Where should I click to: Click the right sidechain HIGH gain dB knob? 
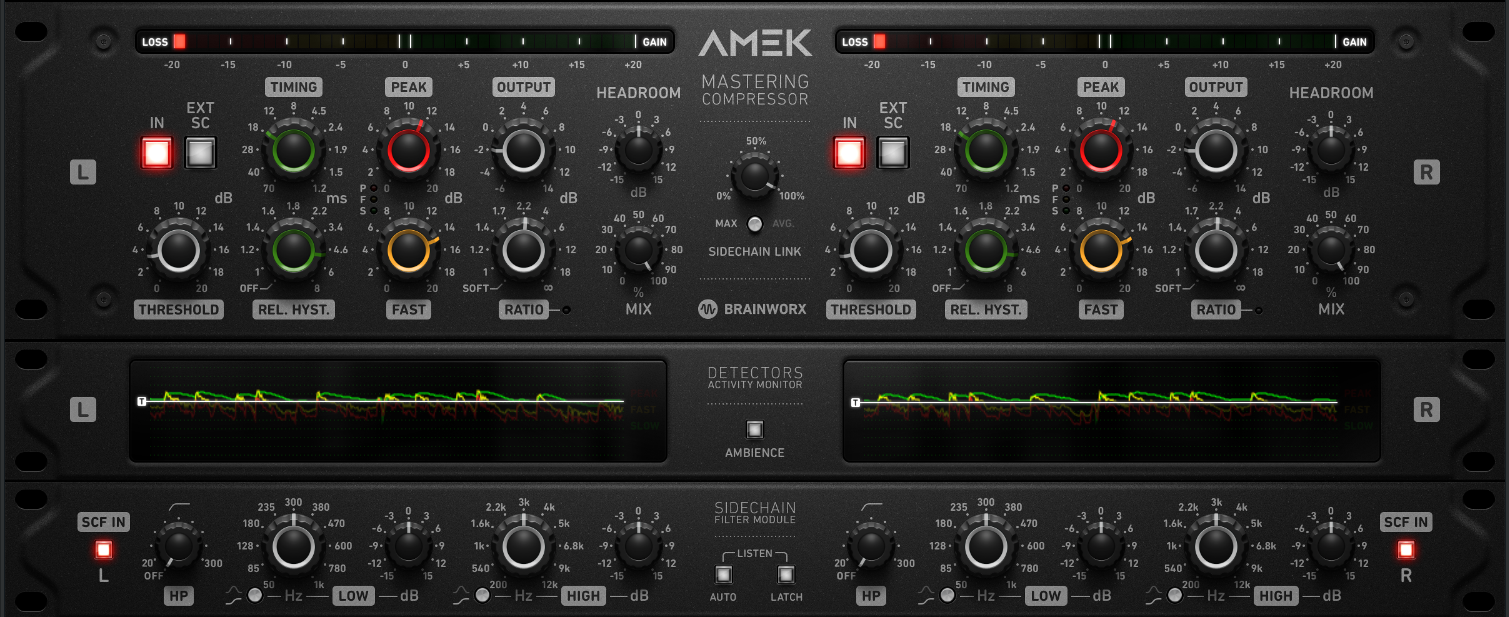(x=1330, y=547)
